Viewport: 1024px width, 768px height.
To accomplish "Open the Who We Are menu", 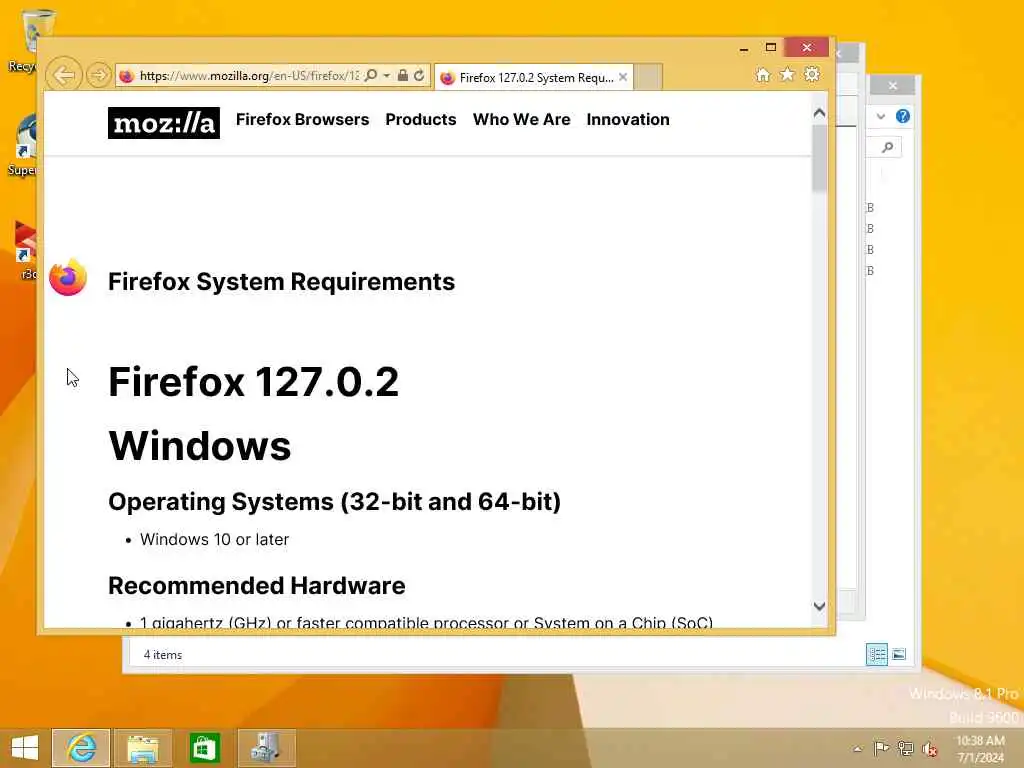I will pyautogui.click(x=521, y=120).
